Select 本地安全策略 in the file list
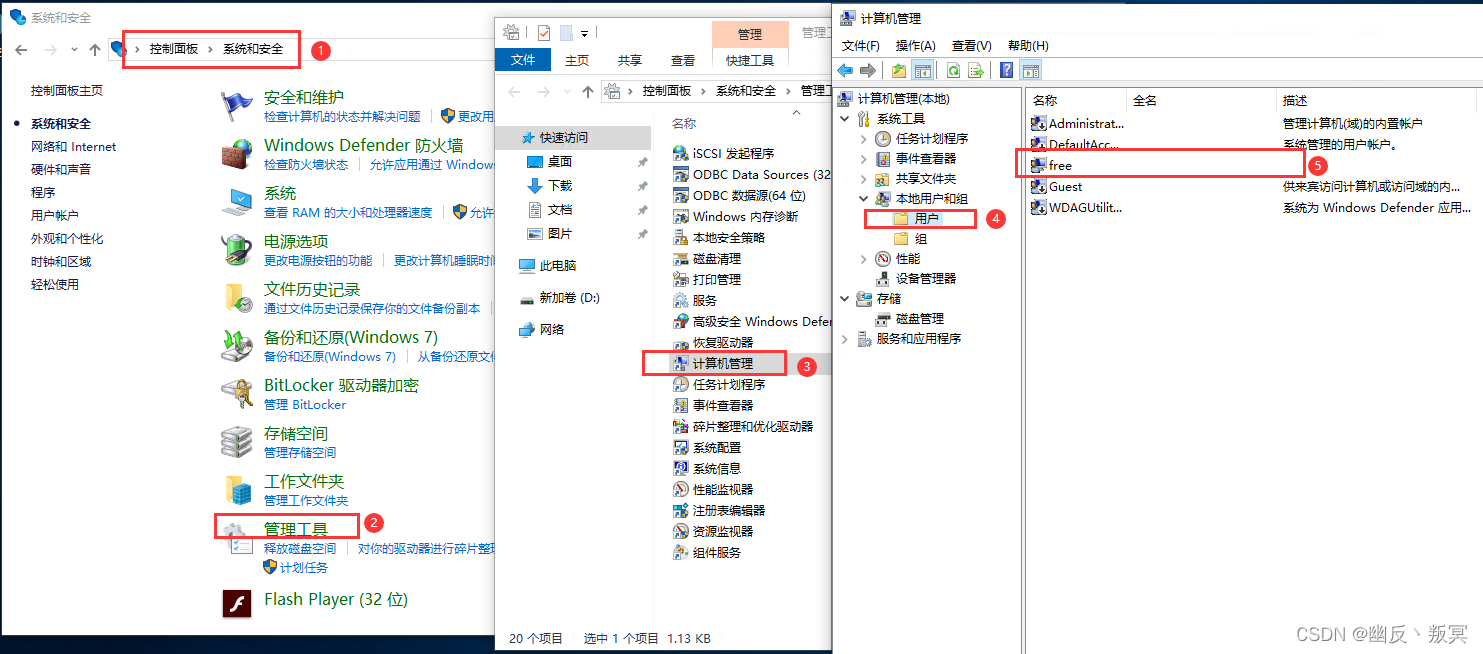The height and width of the screenshot is (654, 1483). (719, 238)
